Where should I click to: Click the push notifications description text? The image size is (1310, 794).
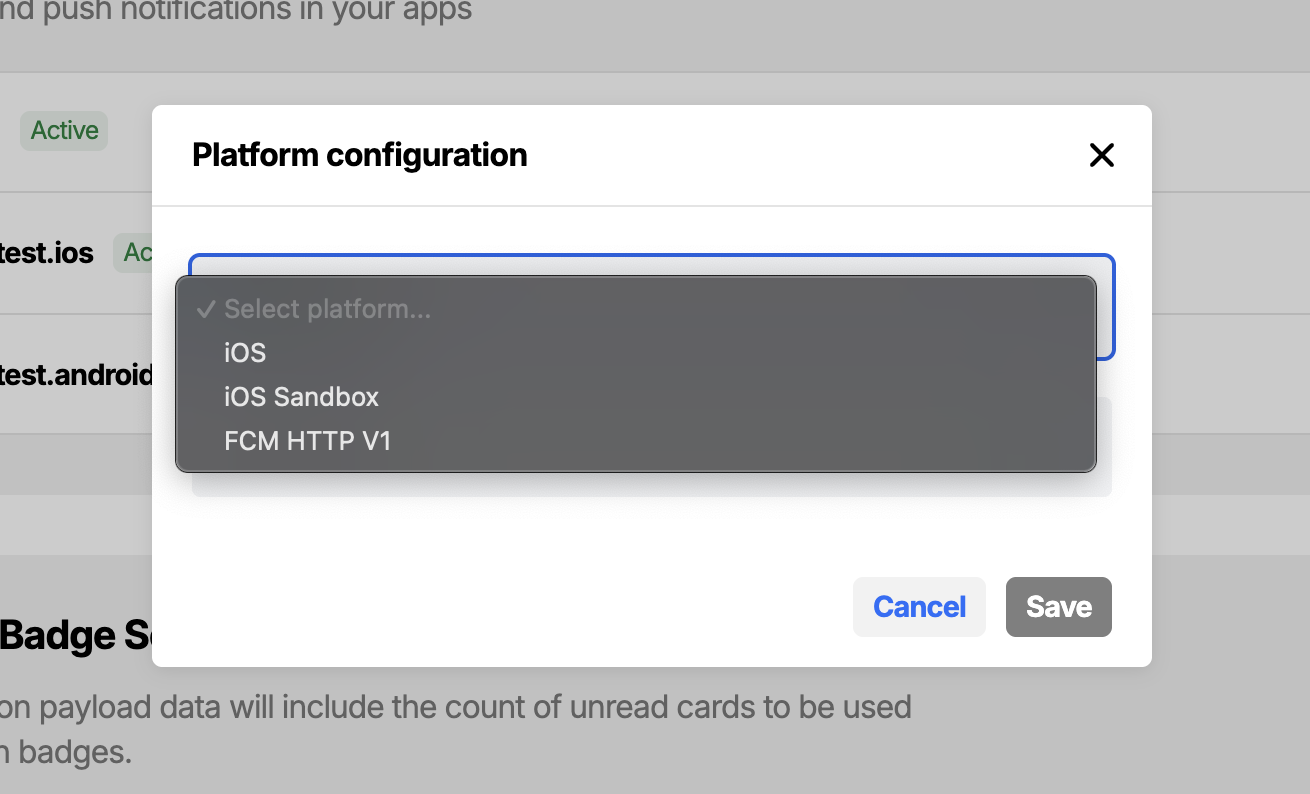tap(235, 12)
